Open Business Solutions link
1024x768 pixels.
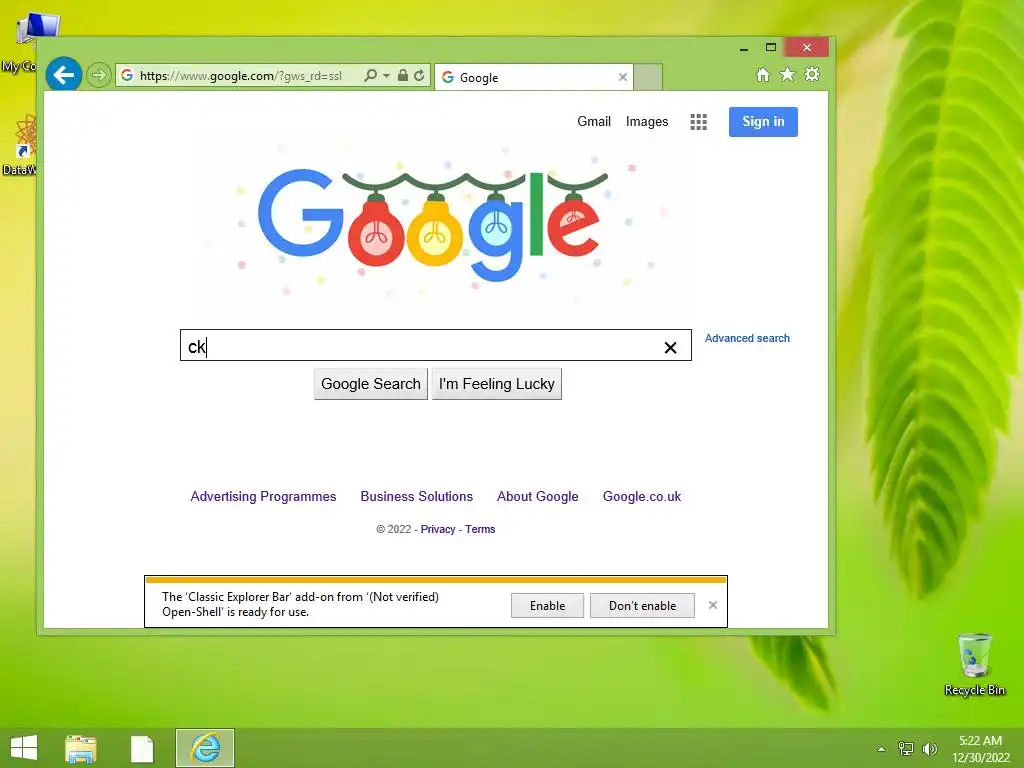pyautogui.click(x=417, y=496)
